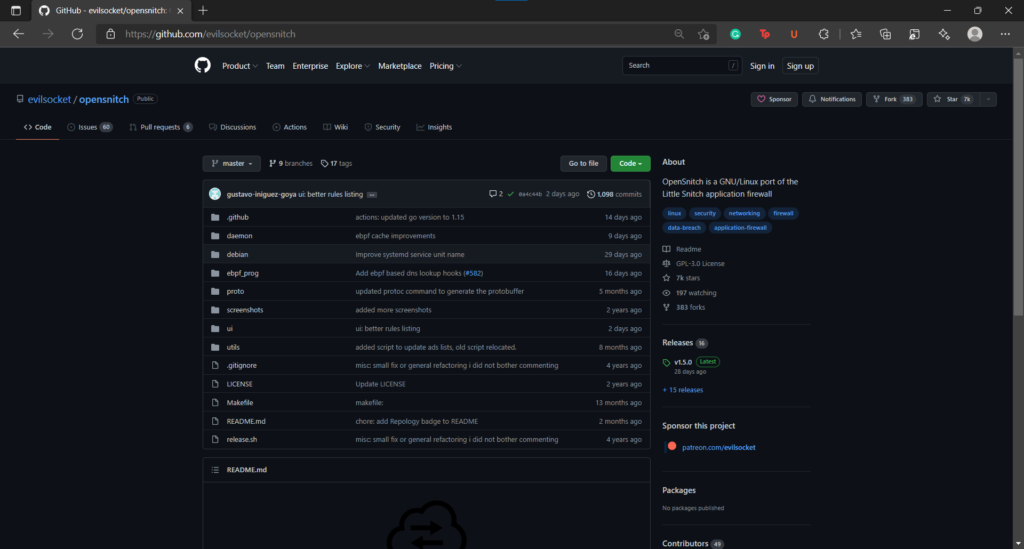Fork the repository with Fork button
This screenshot has width=1024, height=549.
pyautogui.click(x=893, y=99)
